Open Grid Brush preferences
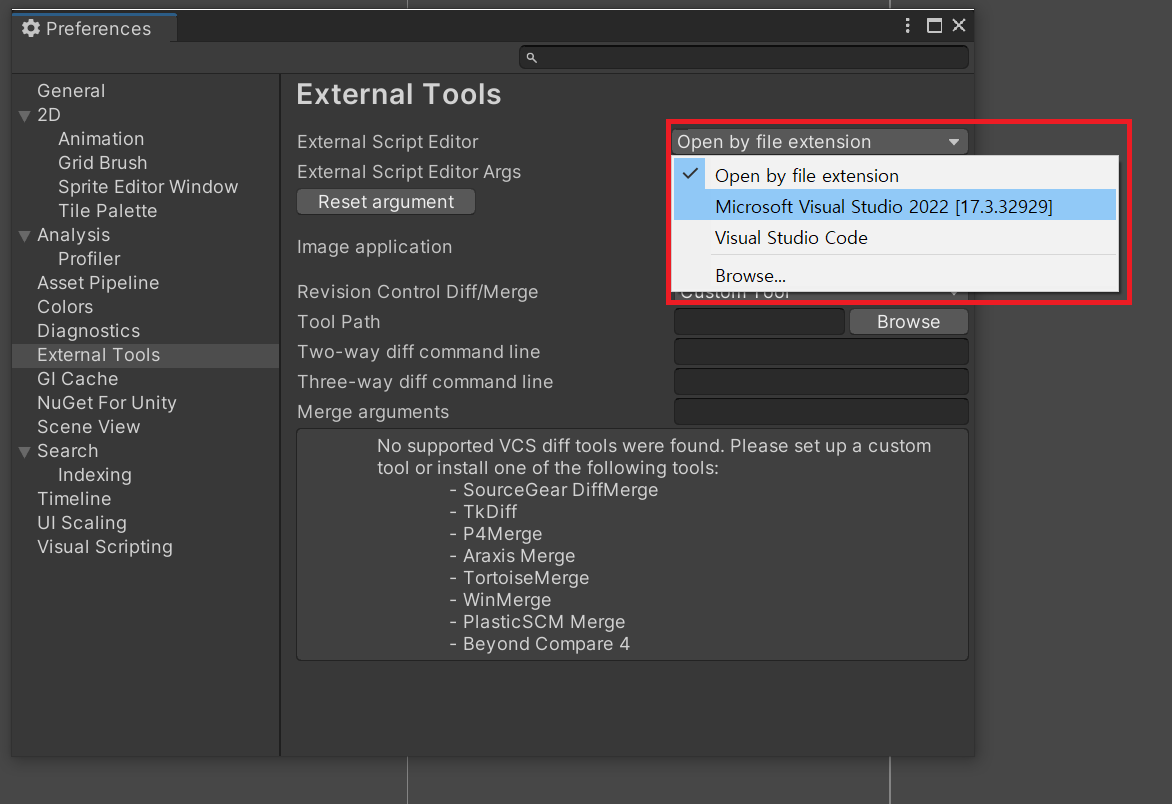Image resolution: width=1172 pixels, height=804 pixels. (102, 163)
